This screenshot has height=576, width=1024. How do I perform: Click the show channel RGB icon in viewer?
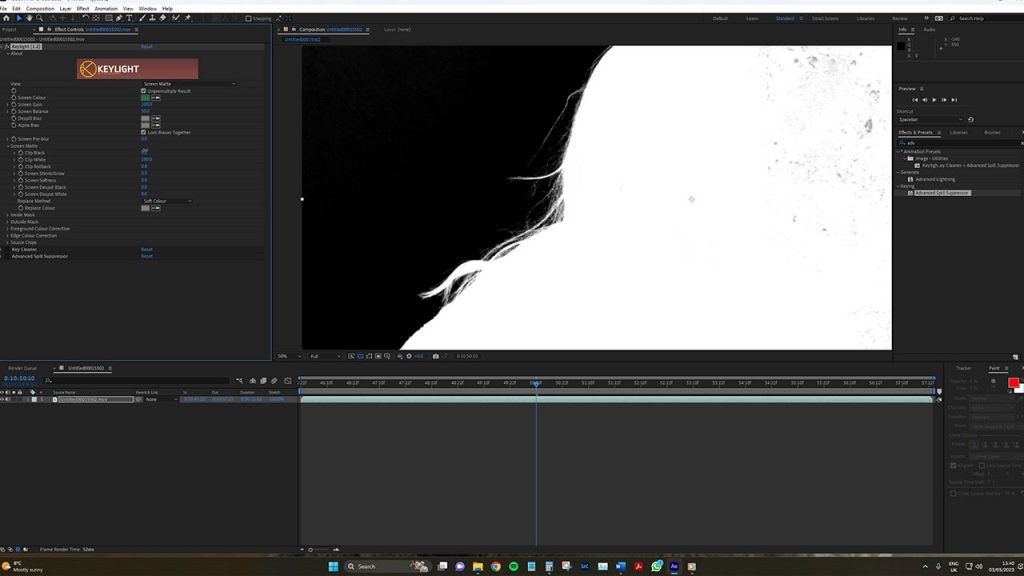(399, 356)
